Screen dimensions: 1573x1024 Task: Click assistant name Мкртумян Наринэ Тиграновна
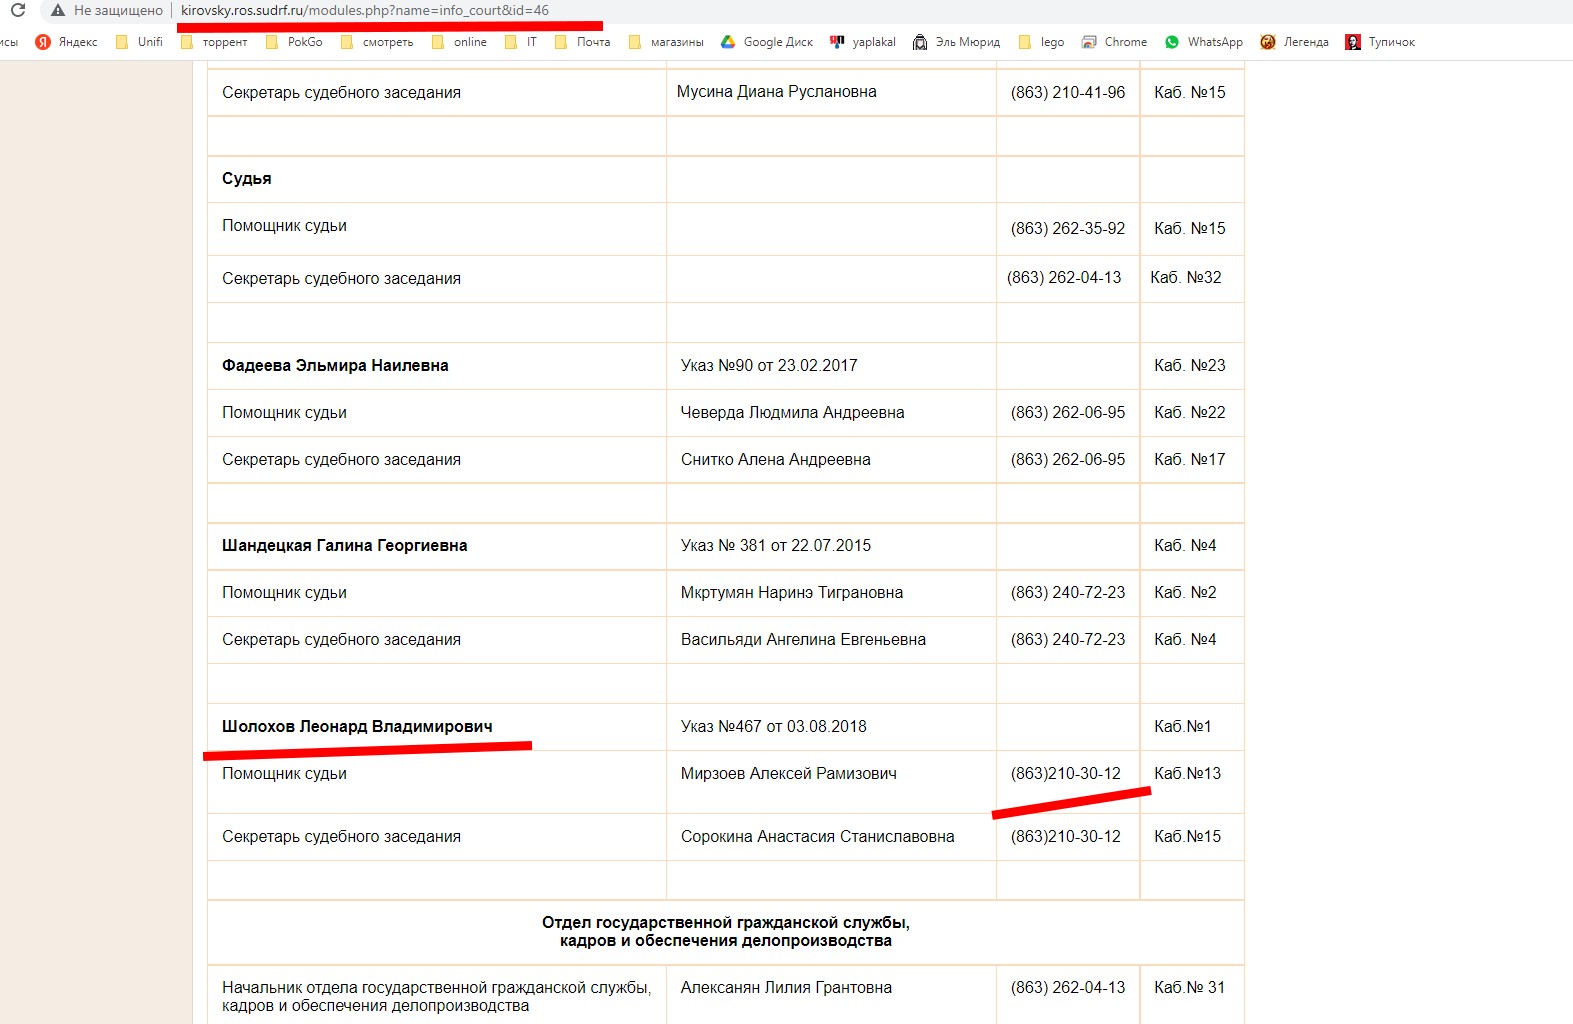point(792,592)
